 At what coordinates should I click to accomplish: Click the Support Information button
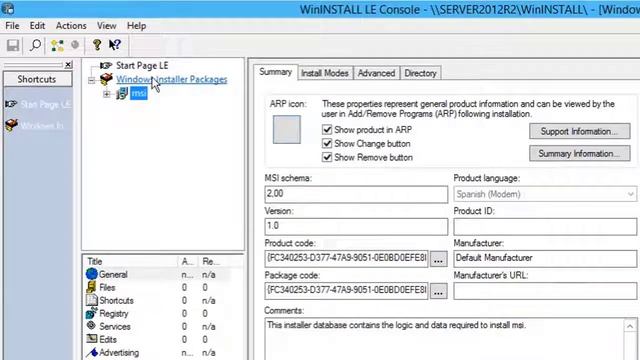click(x=580, y=131)
